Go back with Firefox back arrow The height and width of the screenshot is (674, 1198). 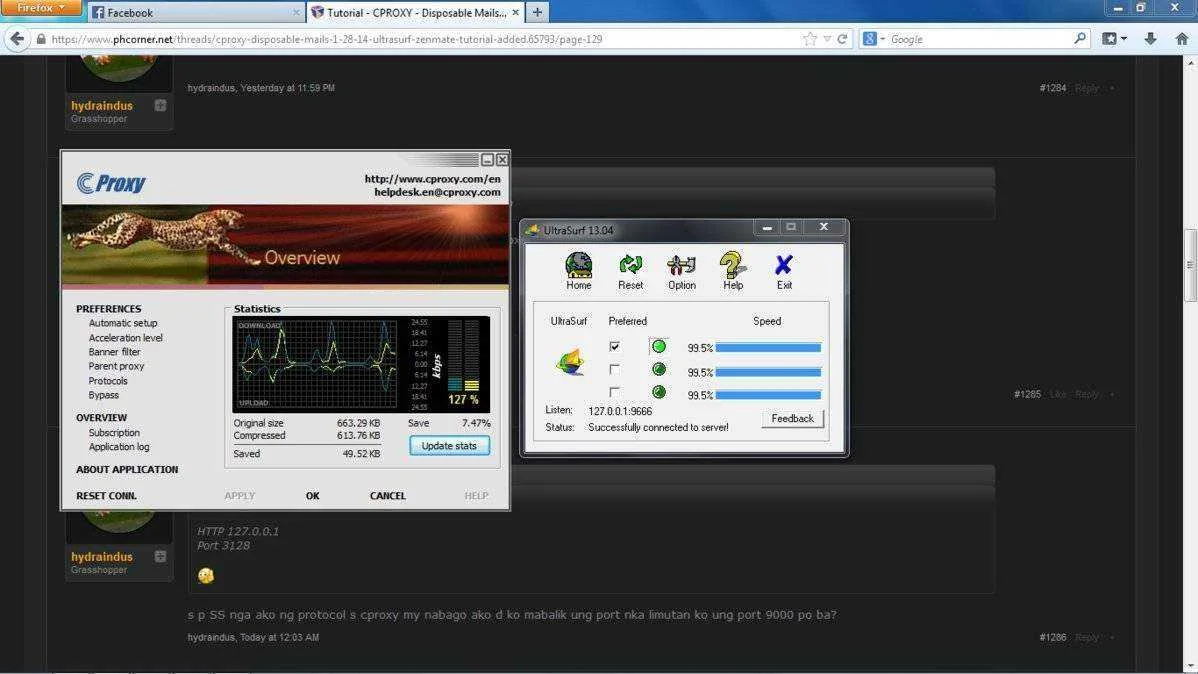[17, 39]
